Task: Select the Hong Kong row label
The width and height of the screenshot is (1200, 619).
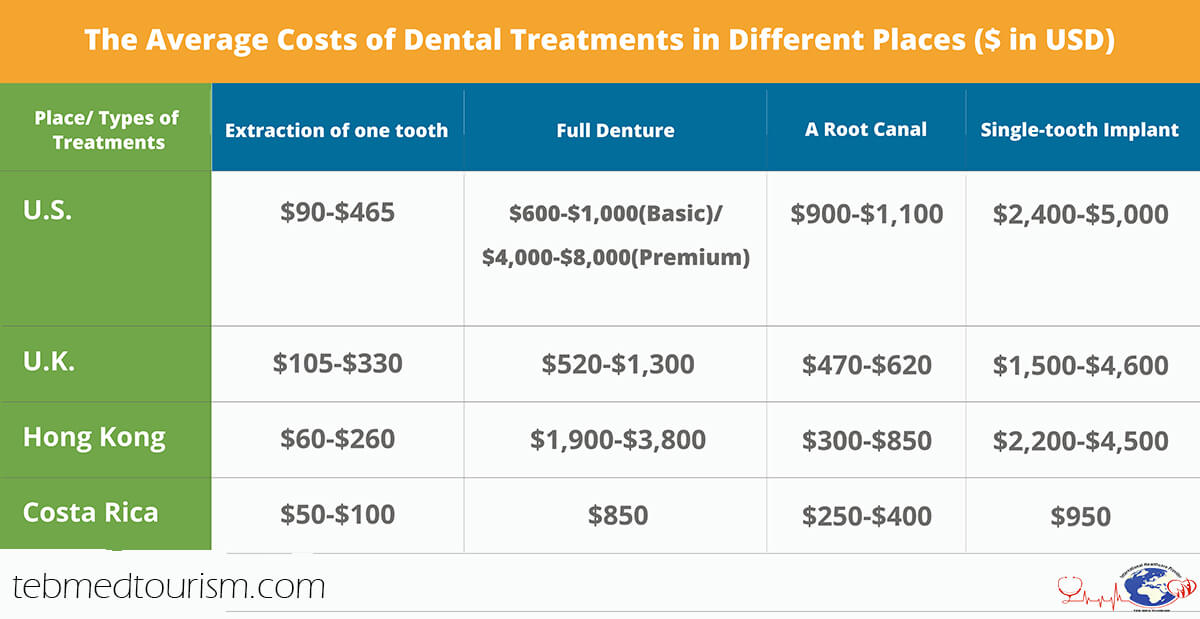Action: [94, 438]
